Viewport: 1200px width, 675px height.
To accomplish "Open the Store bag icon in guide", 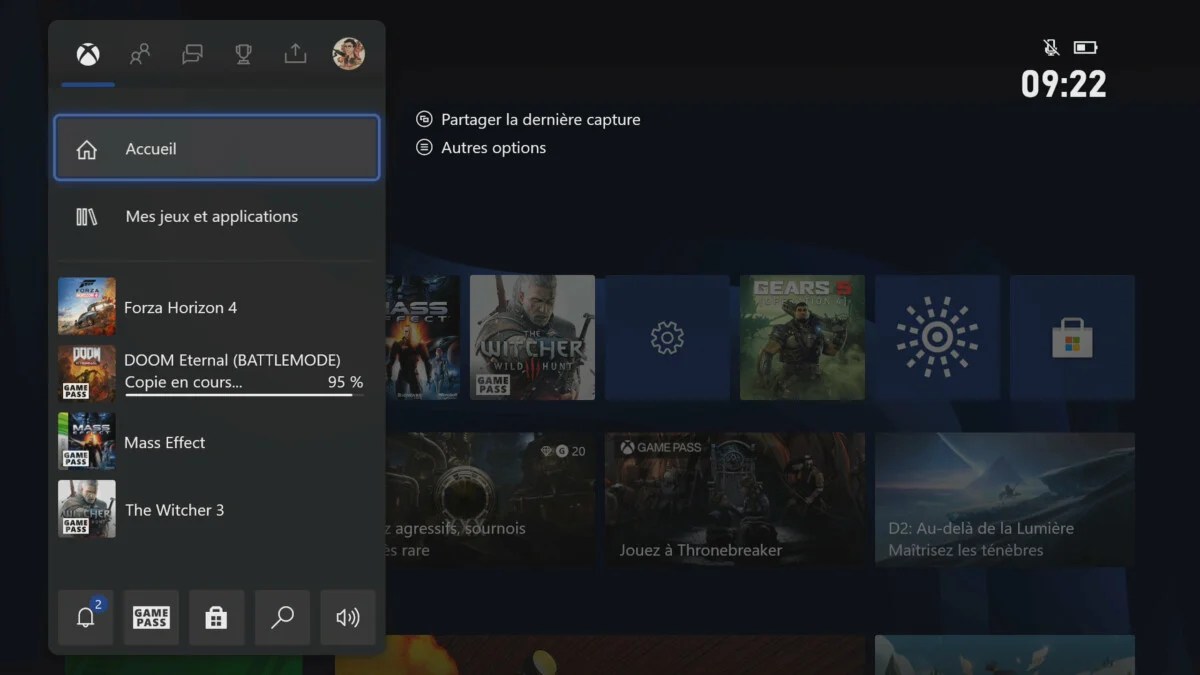I will (x=216, y=617).
